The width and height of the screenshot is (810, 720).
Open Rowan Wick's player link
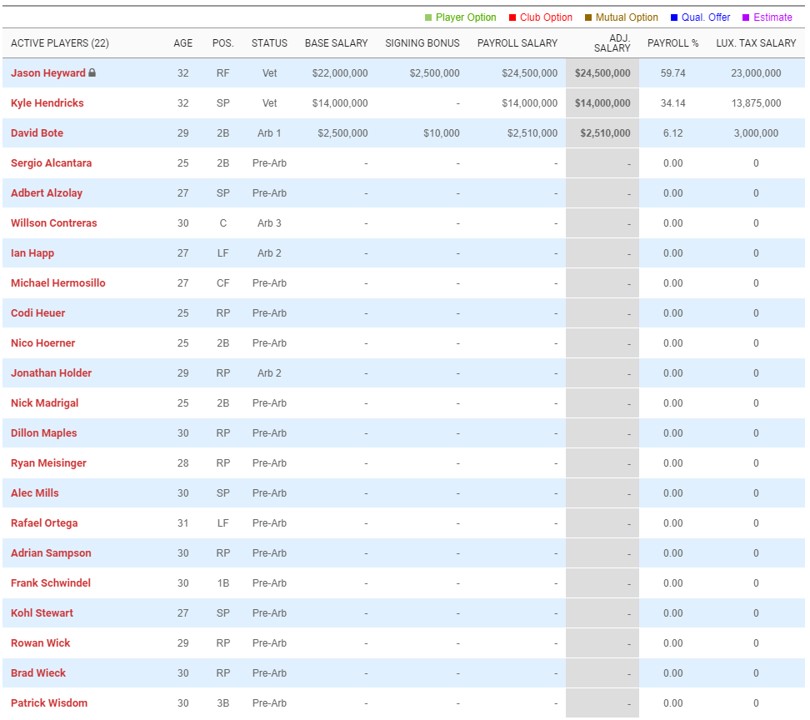(40, 643)
